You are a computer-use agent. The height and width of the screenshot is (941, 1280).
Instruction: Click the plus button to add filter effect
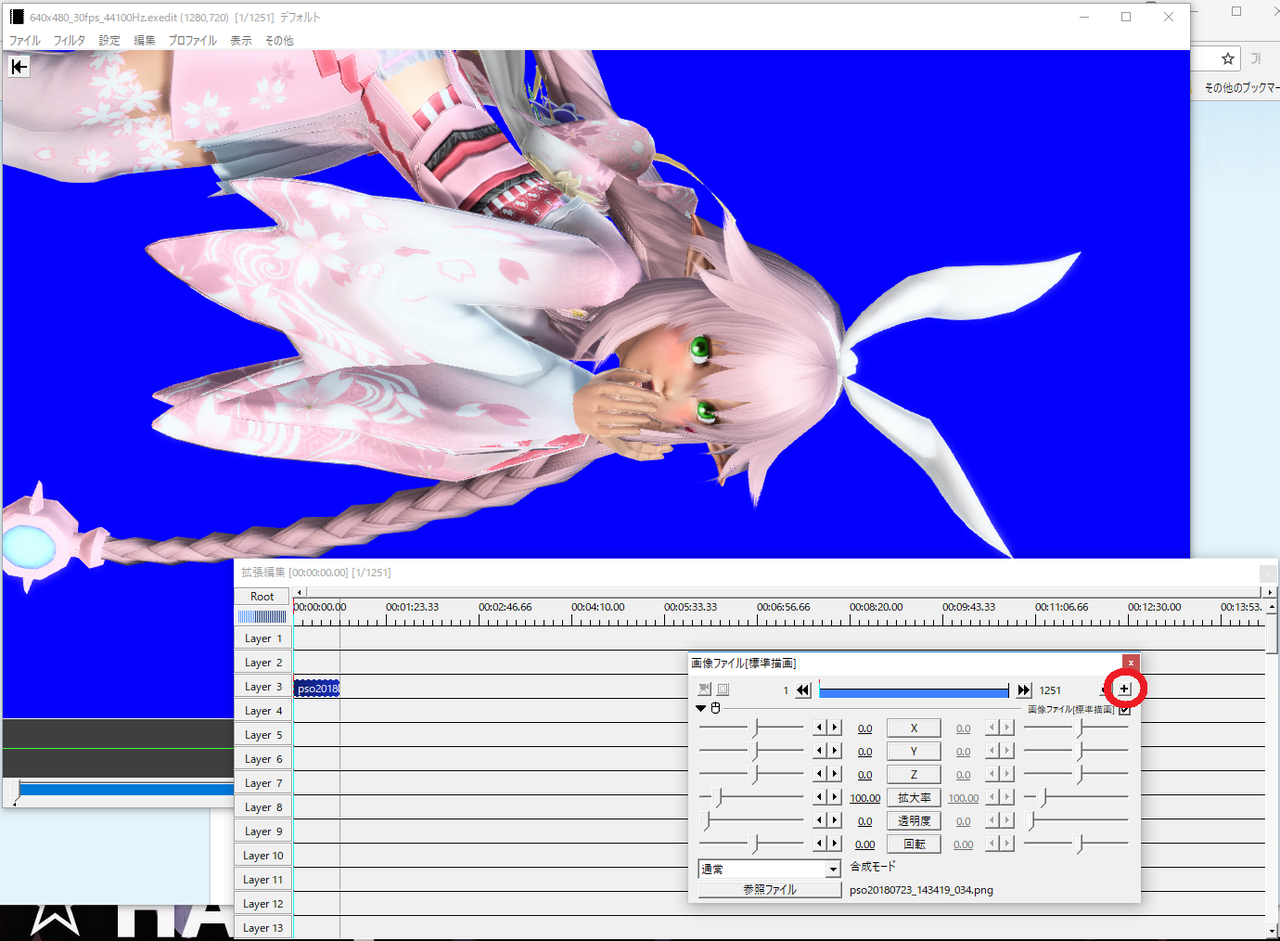(x=1124, y=689)
